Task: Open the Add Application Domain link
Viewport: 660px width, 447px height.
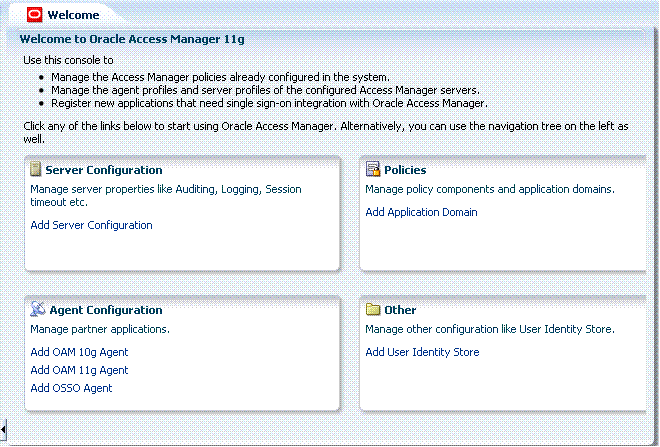Action: click(421, 212)
